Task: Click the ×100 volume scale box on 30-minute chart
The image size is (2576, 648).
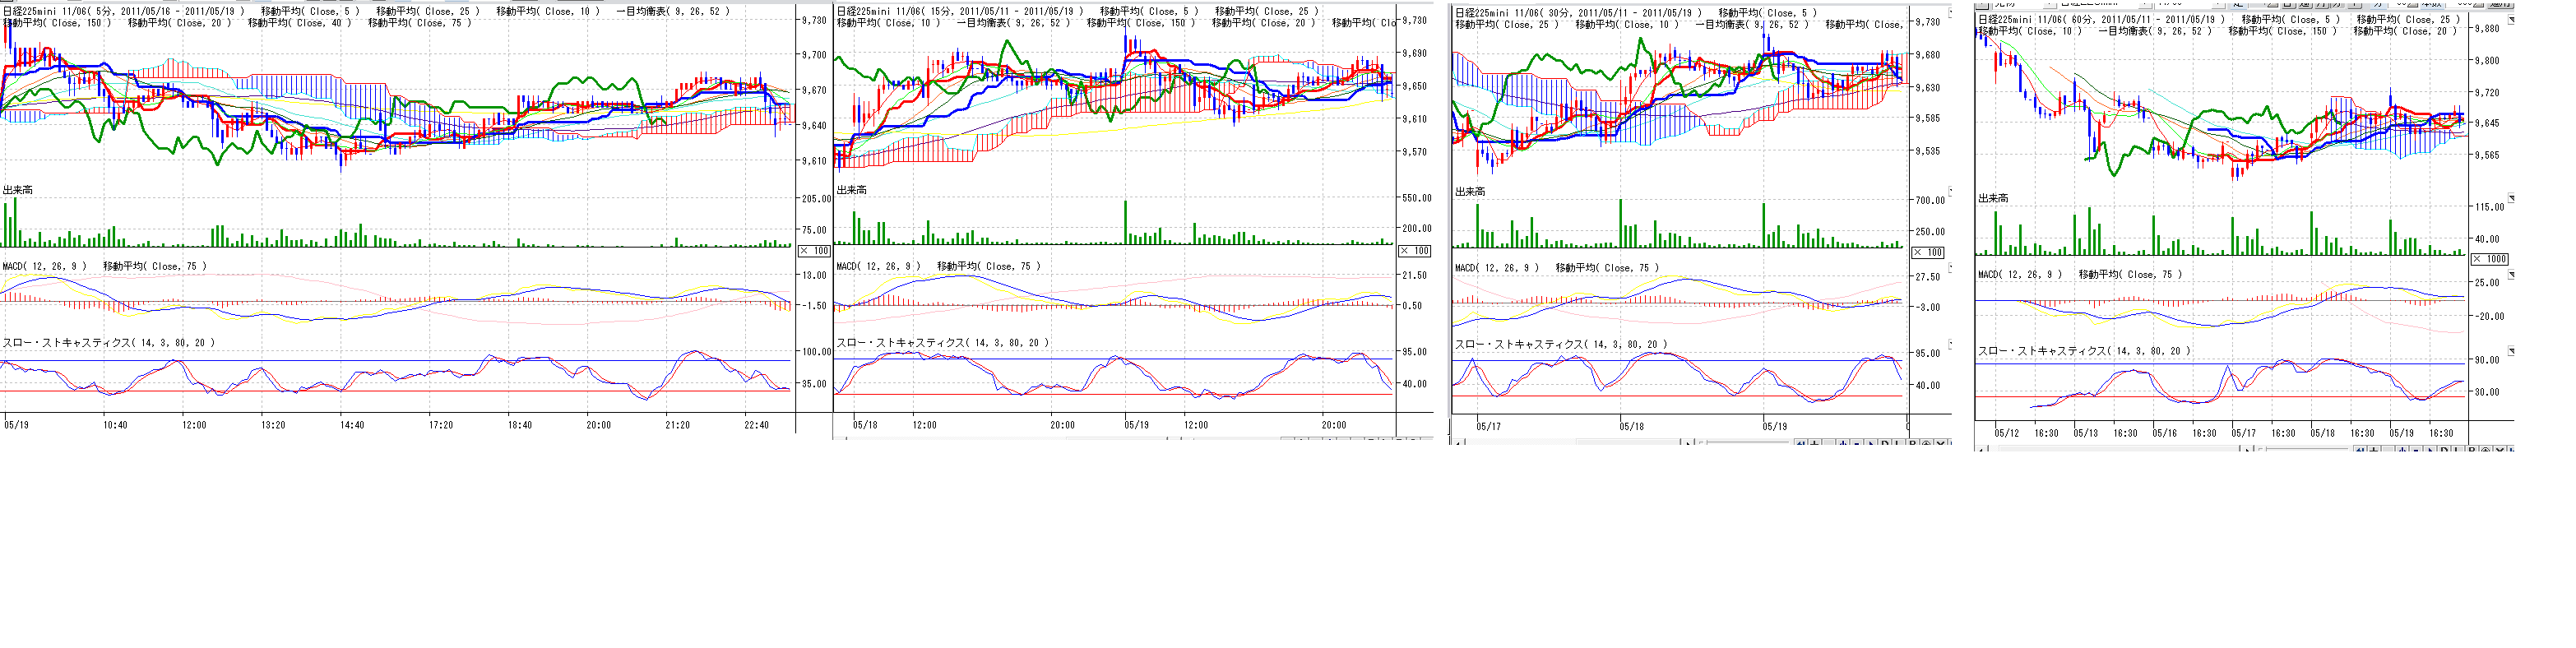Action: click(x=1928, y=253)
